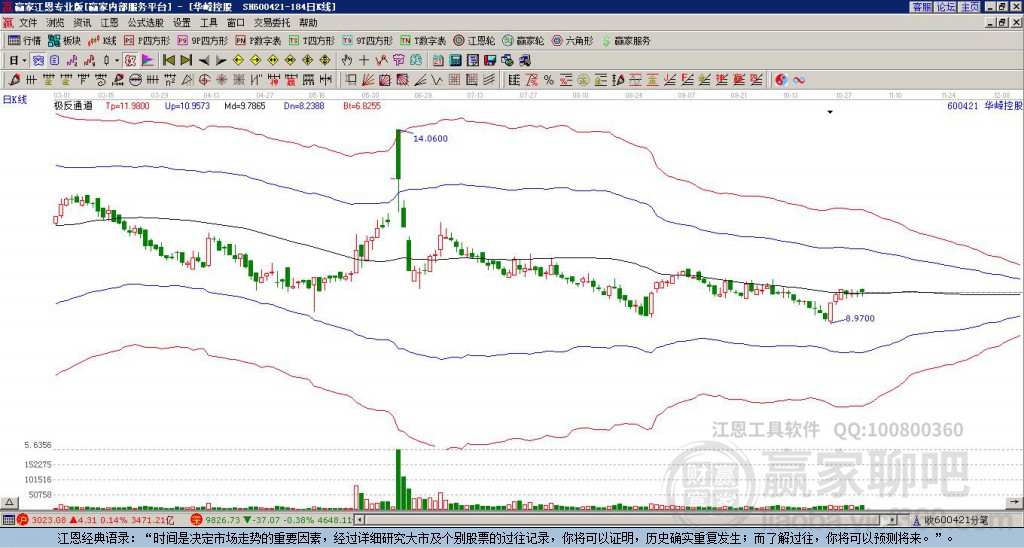Open the 江恩 menu
This screenshot has width=1024, height=548.
click(109, 23)
